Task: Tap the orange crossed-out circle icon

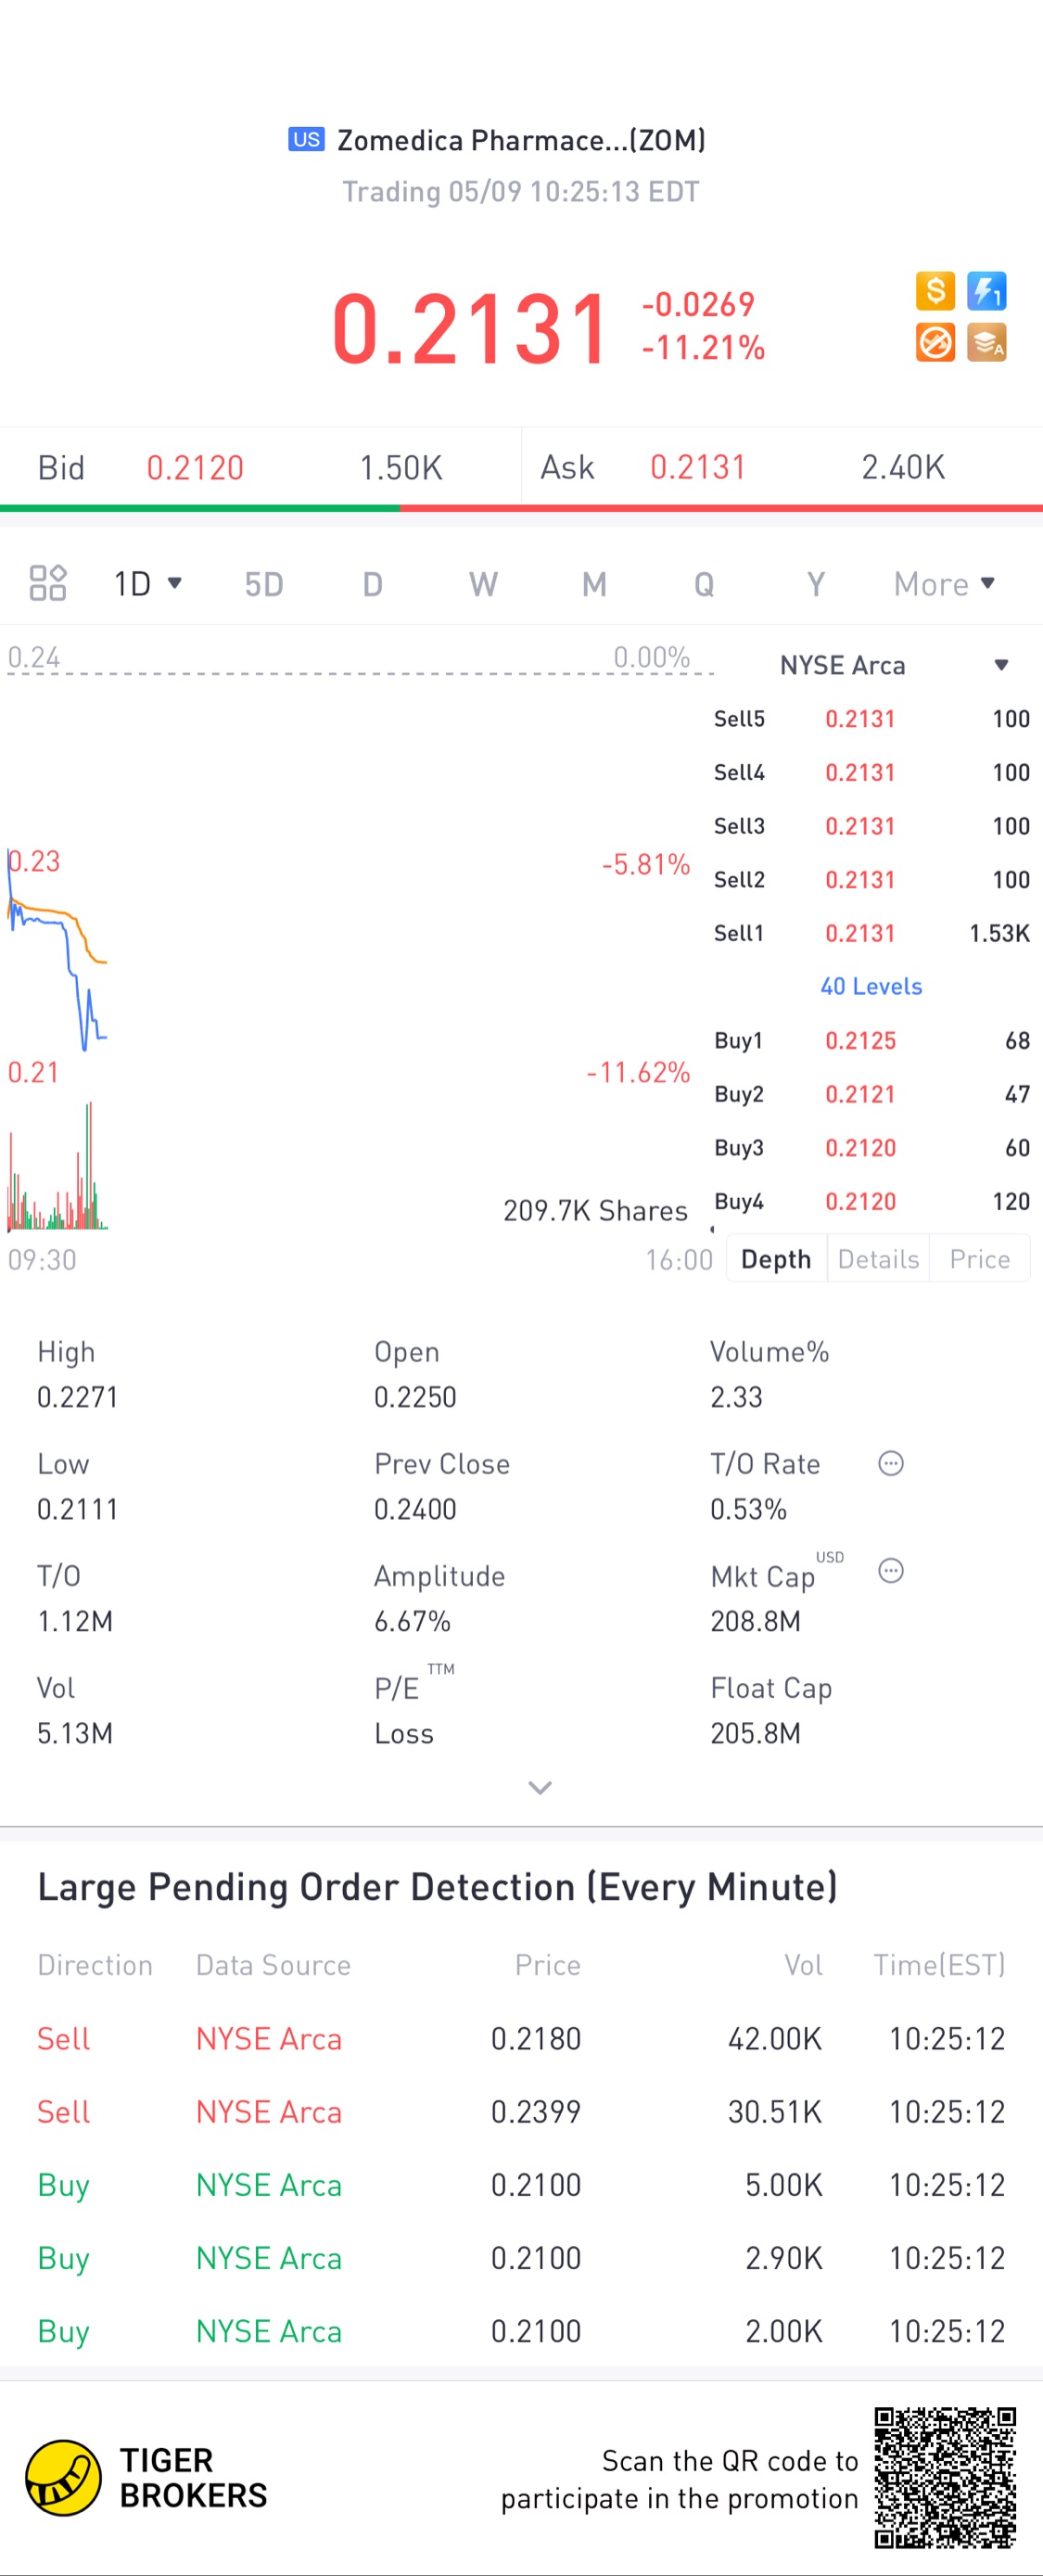Action: 935,343
